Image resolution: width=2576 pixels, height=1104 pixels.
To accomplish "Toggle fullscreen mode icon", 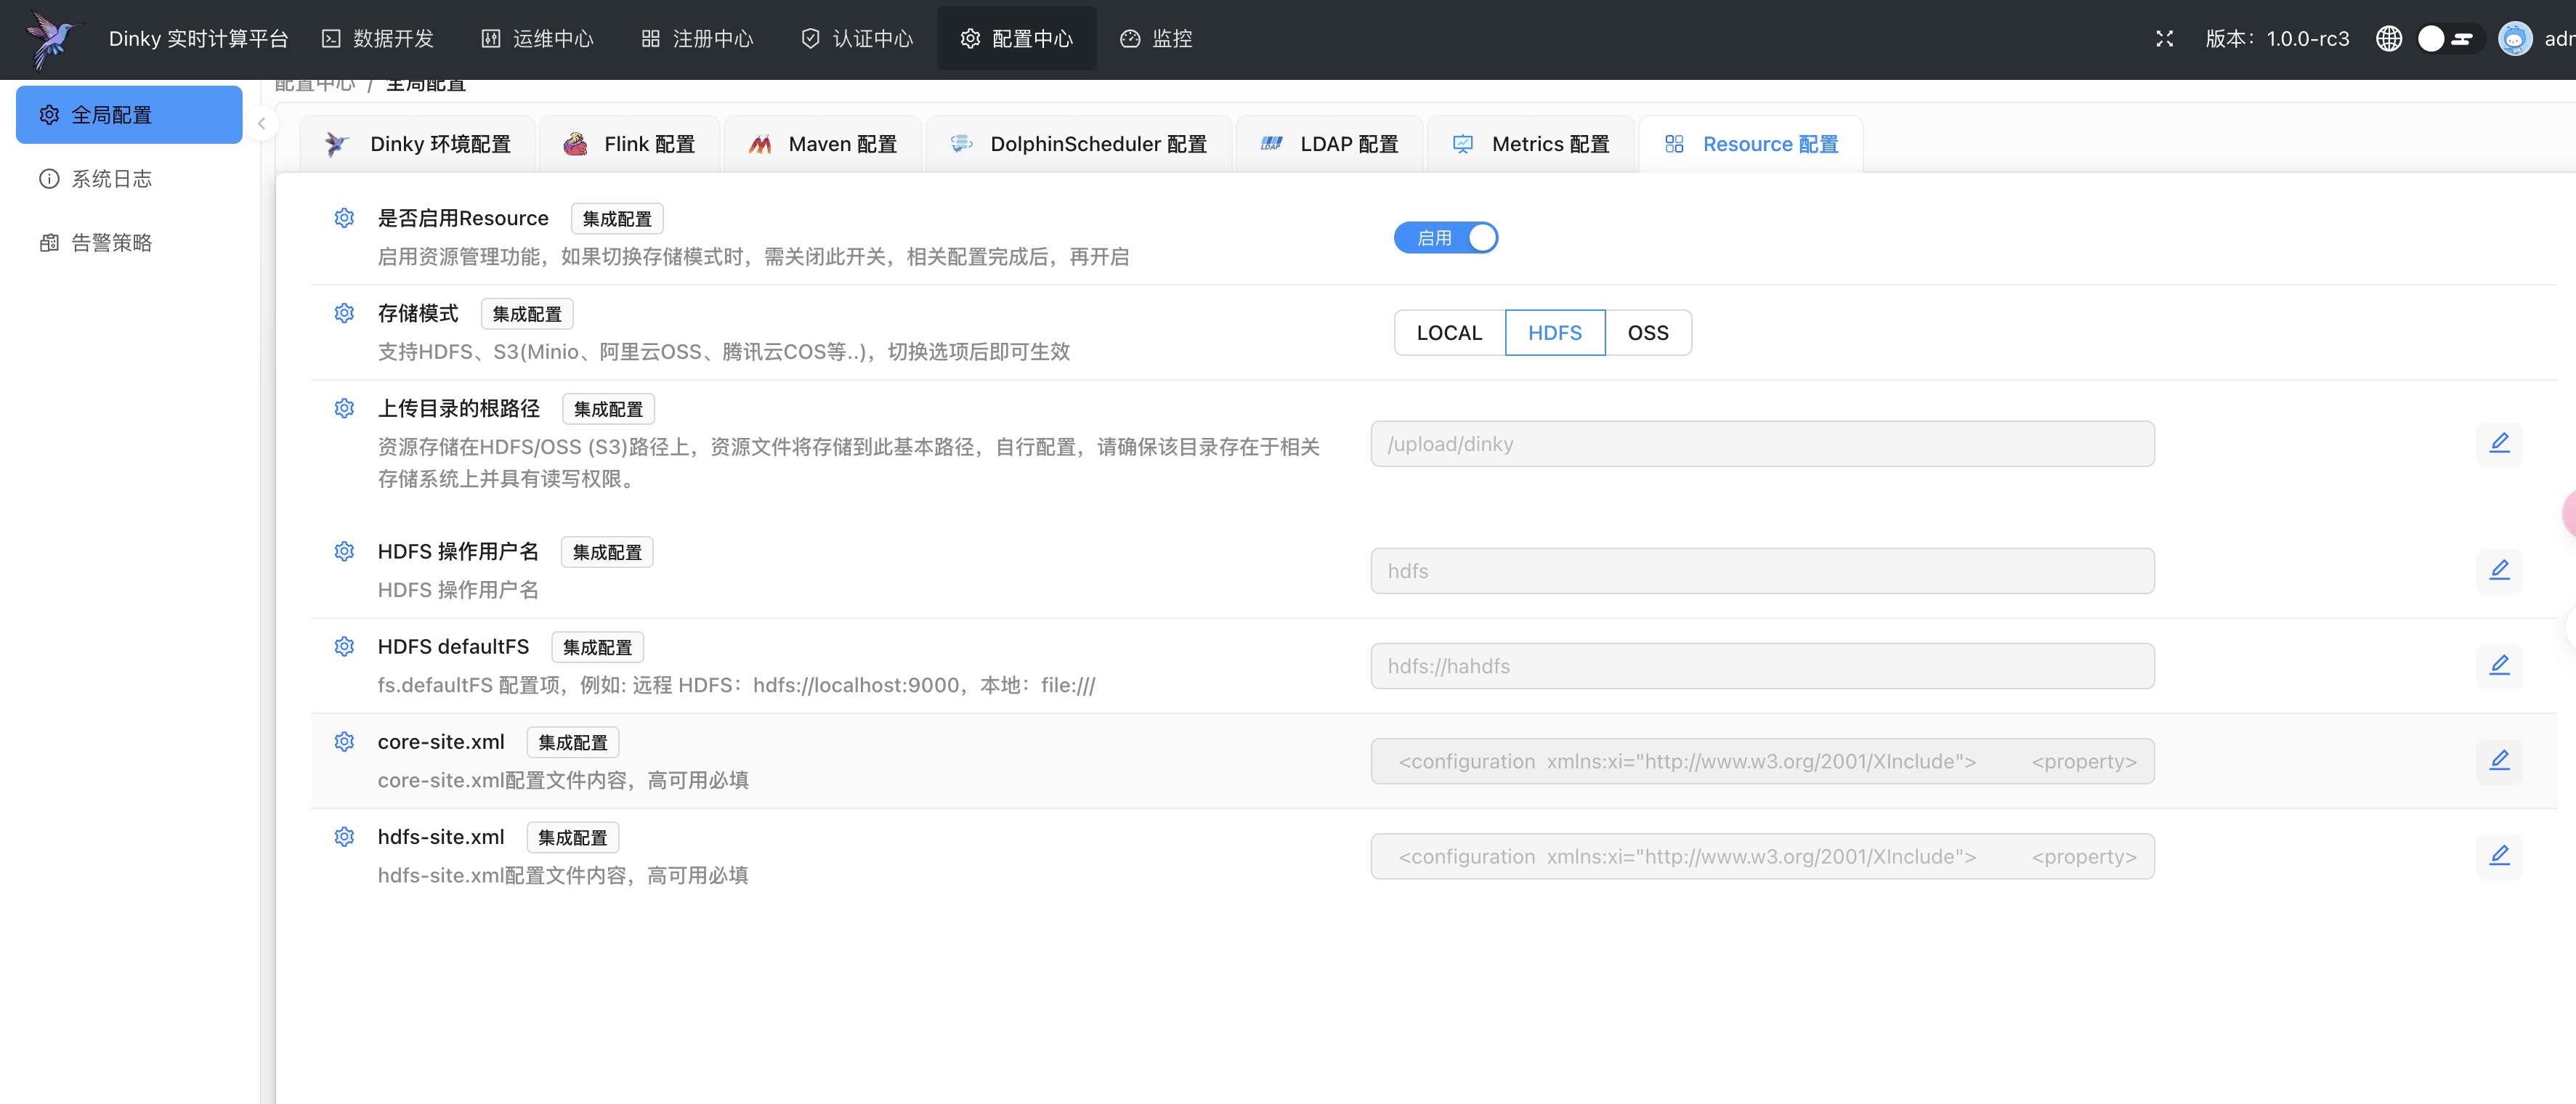I will coord(2164,39).
